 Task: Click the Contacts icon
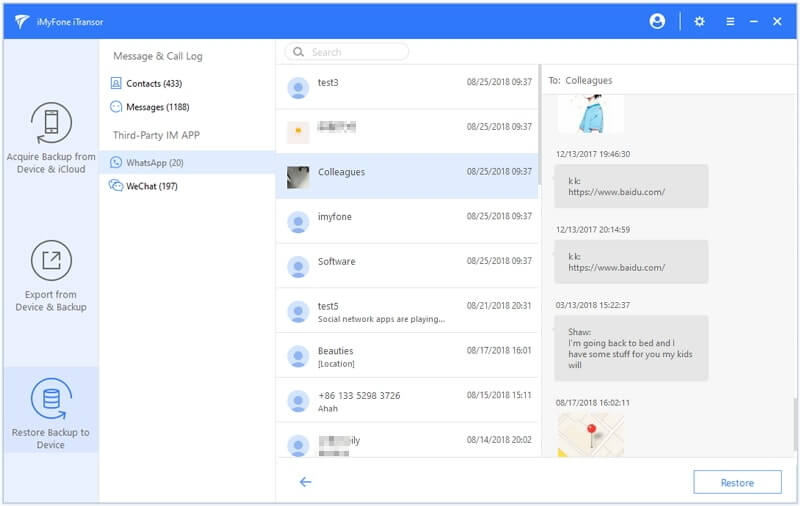(116, 83)
